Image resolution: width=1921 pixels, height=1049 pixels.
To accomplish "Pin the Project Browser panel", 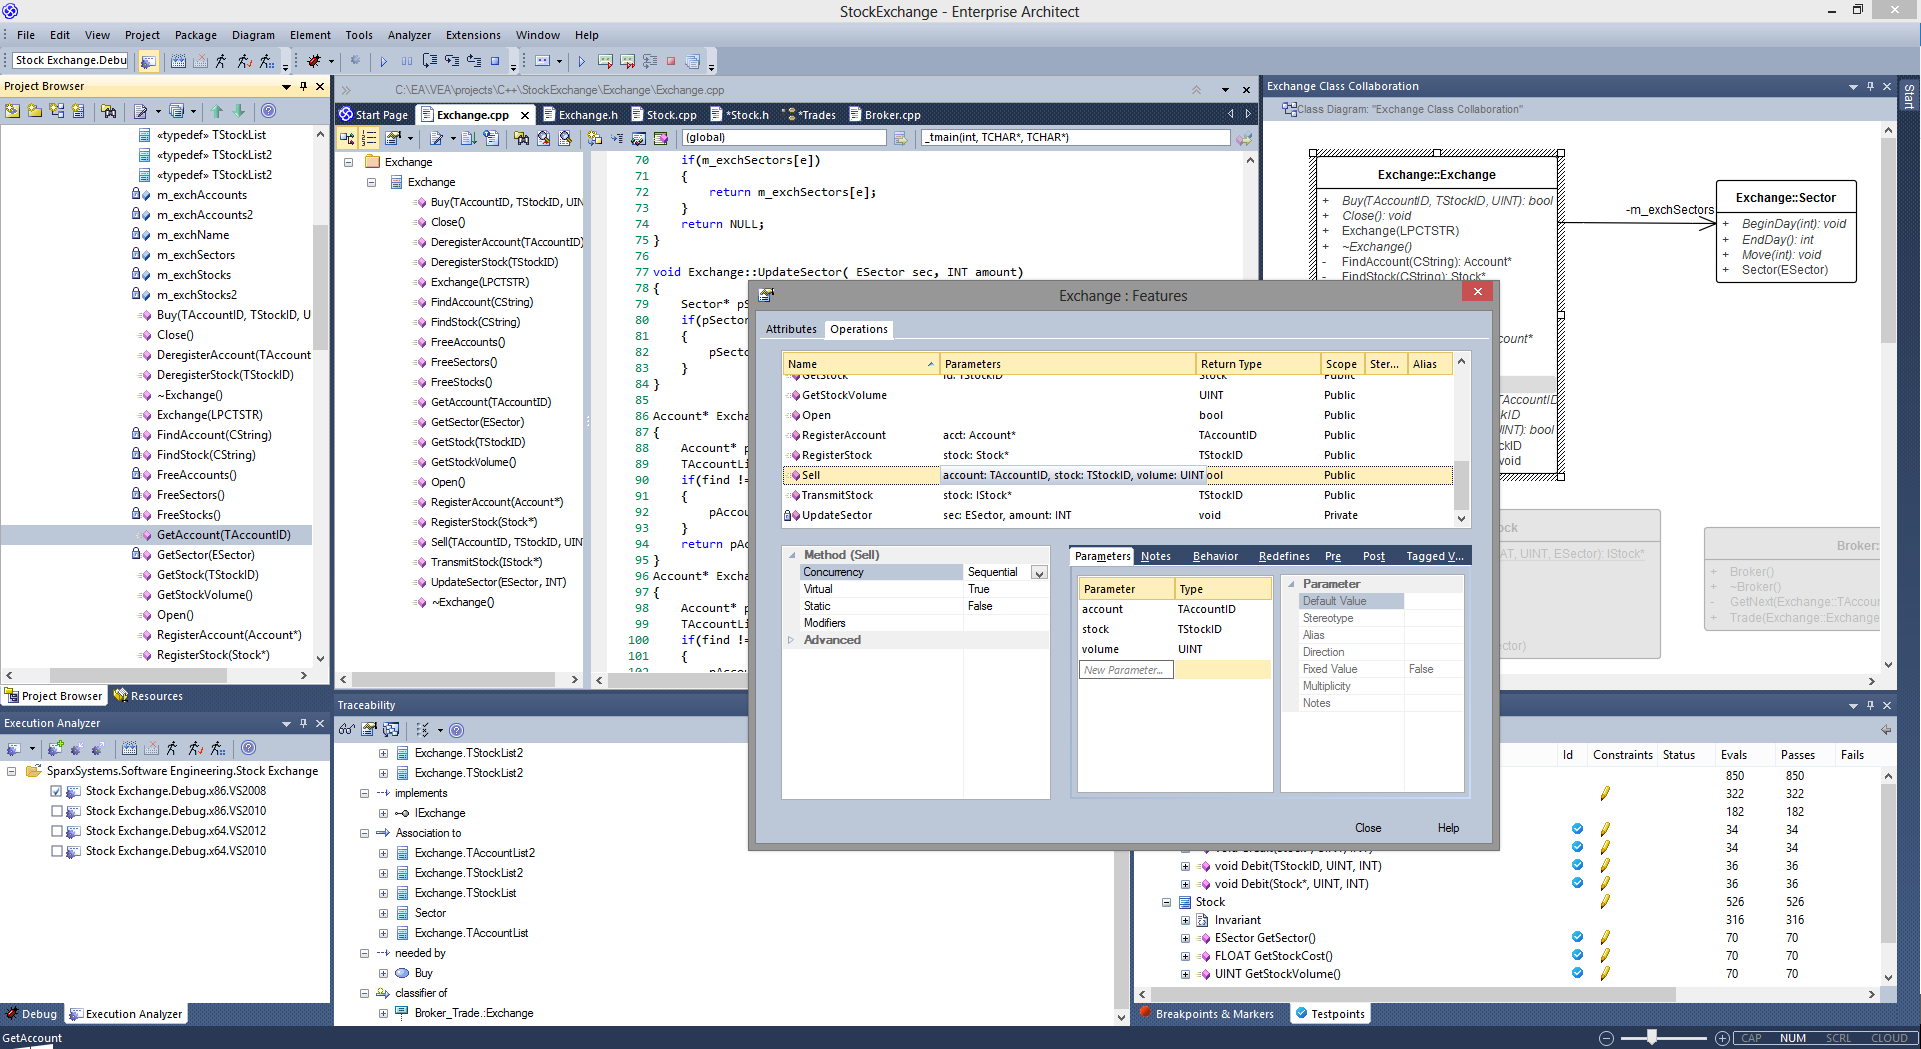I will point(303,86).
